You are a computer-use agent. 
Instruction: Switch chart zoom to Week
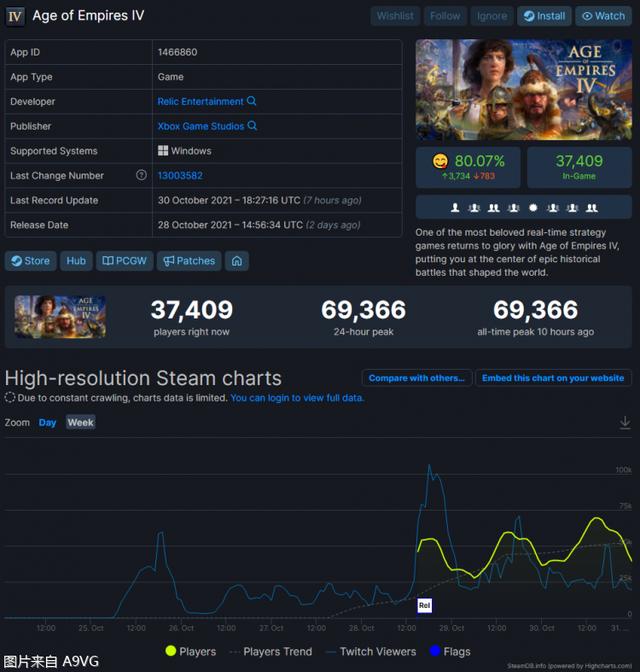click(80, 423)
